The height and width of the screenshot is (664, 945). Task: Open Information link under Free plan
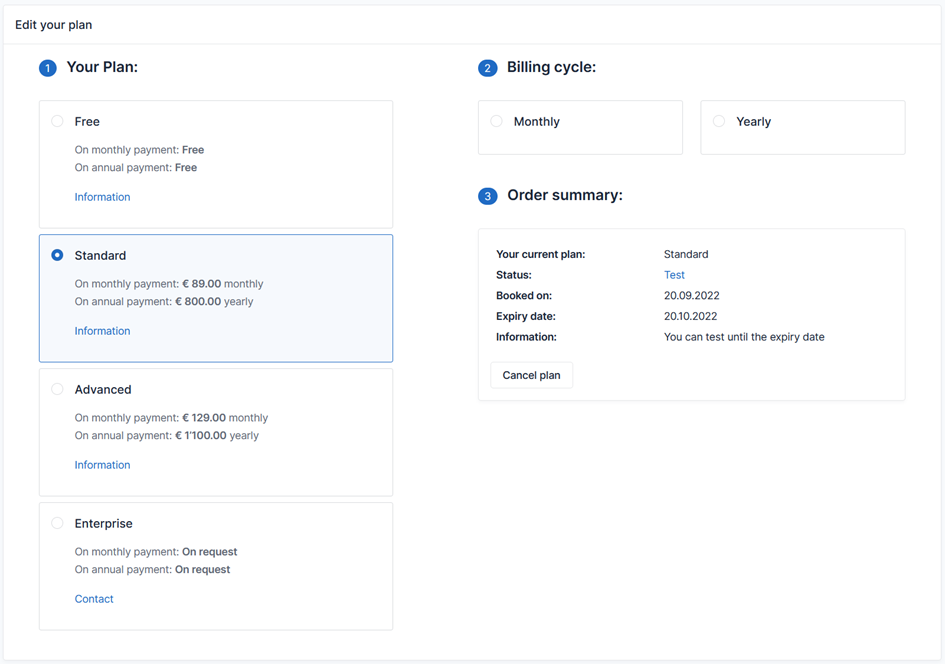(x=102, y=197)
